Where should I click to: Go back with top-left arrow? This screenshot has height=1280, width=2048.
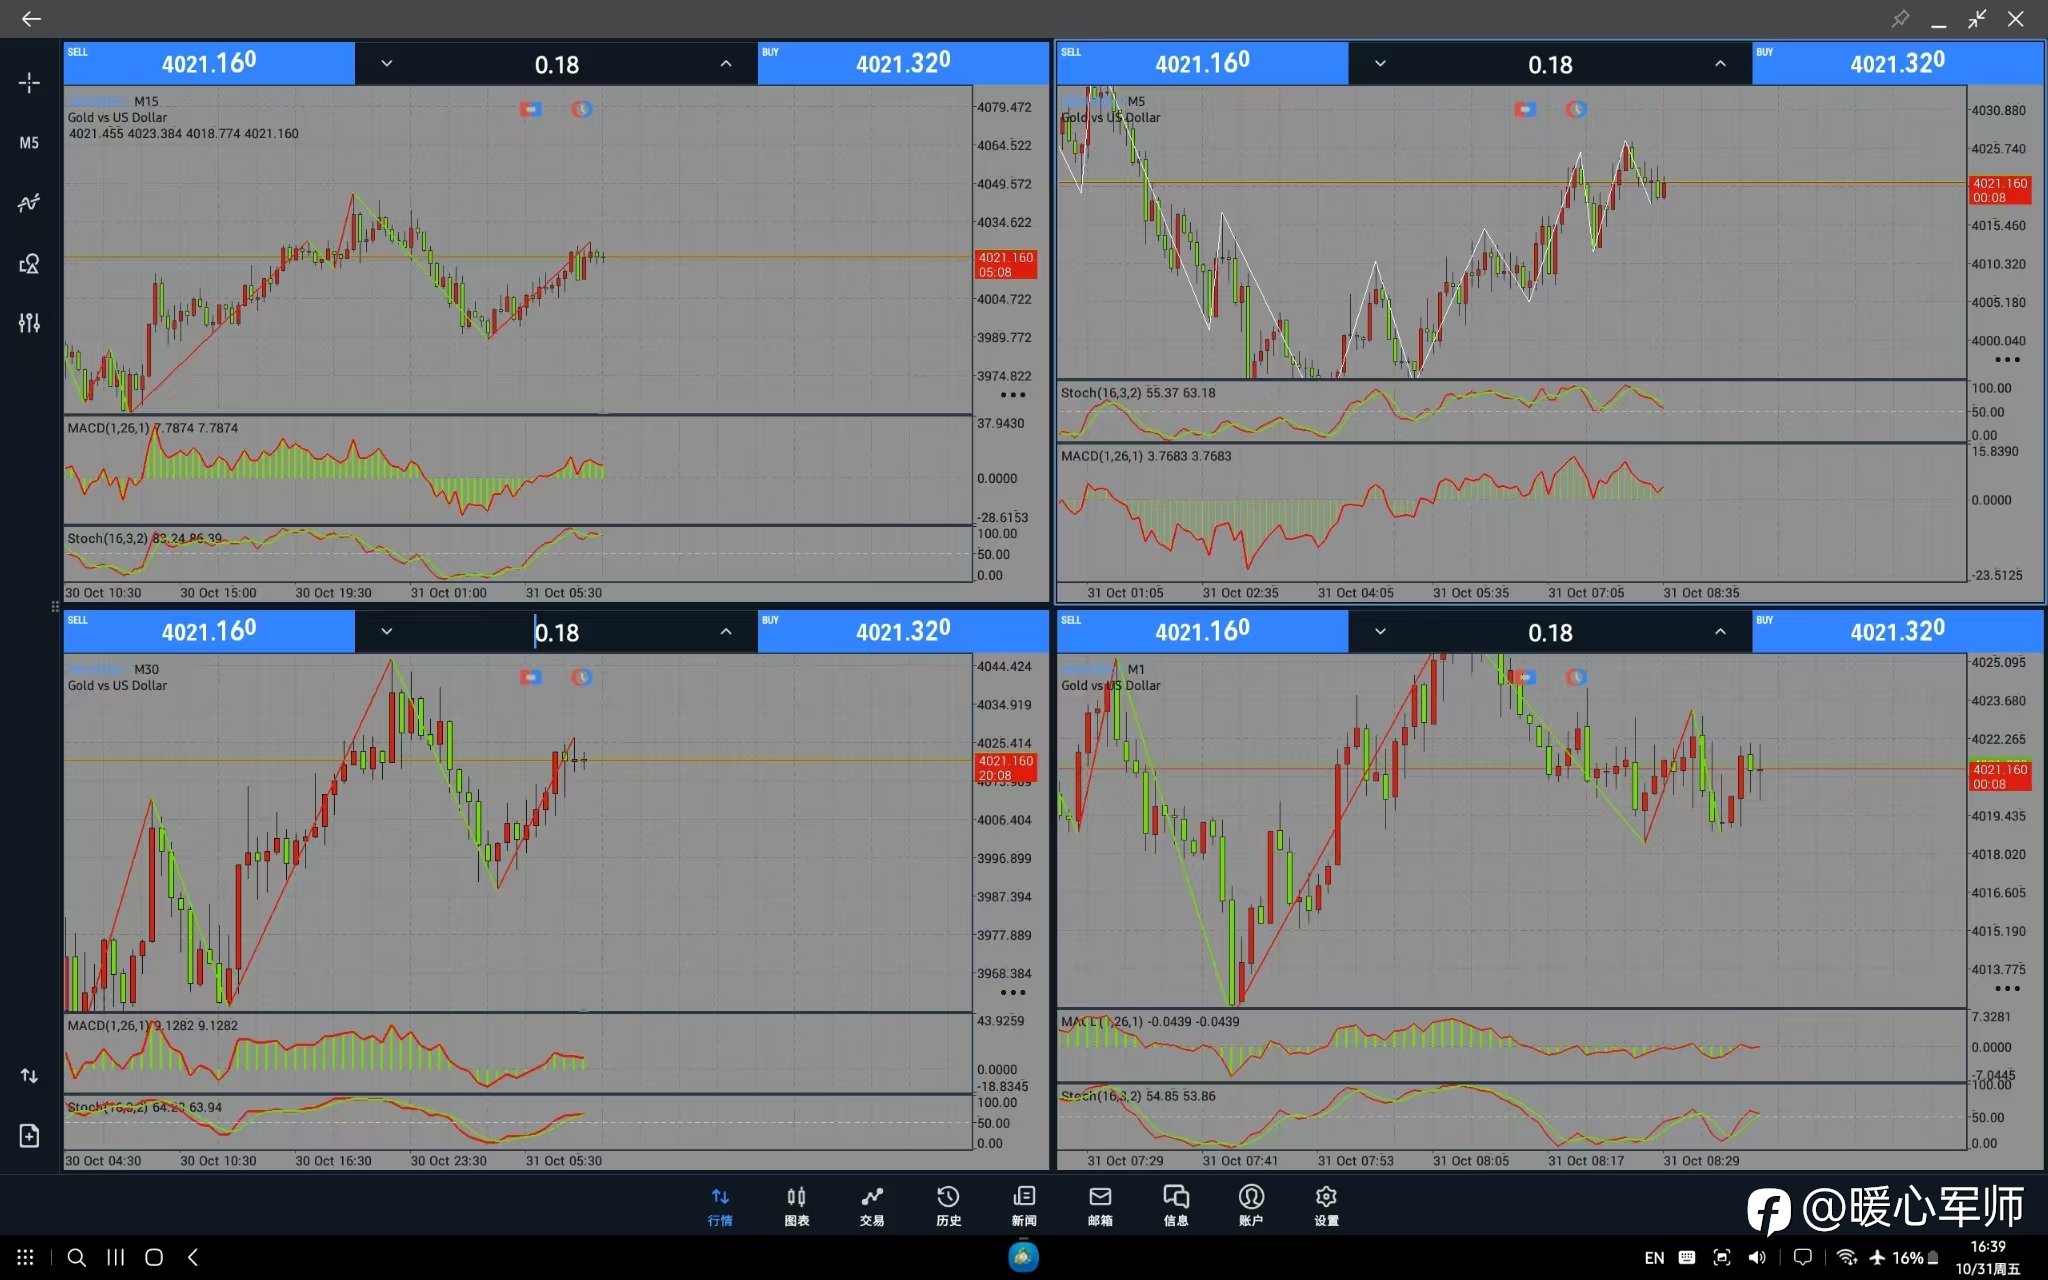[31, 19]
